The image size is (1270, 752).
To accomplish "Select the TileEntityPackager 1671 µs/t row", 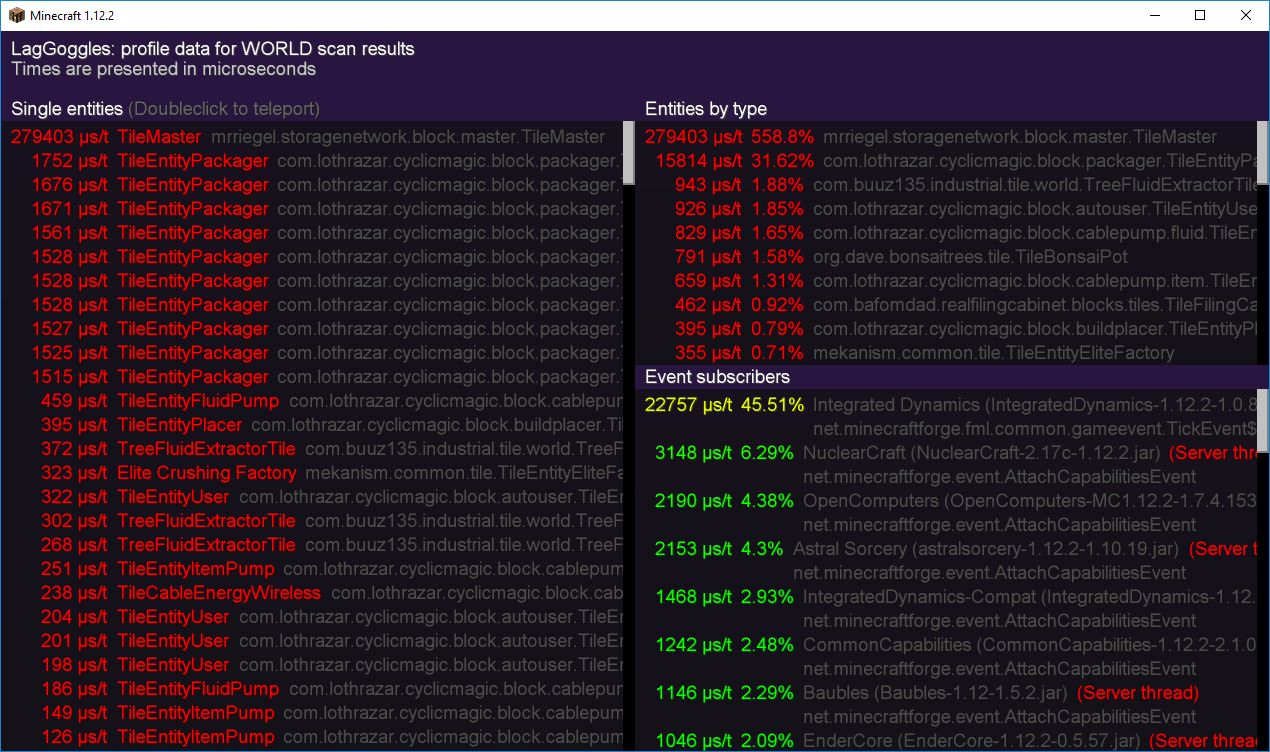I will pyautogui.click(x=312, y=209).
